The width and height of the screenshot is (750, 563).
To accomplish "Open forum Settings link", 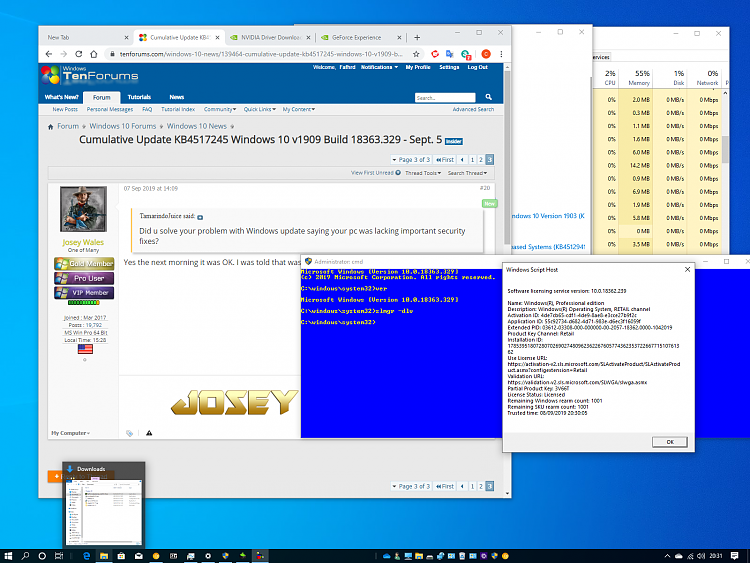I will 449,67.
